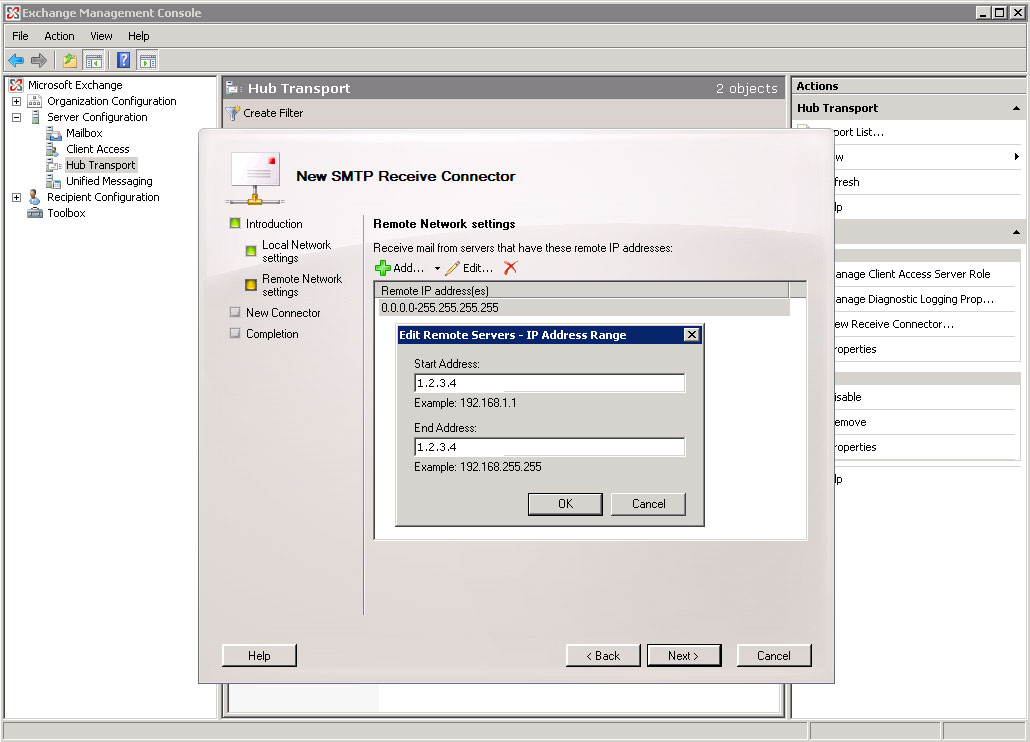This screenshot has height=742, width=1030.
Task: Select Toolbox in the console tree
Action: 66,213
